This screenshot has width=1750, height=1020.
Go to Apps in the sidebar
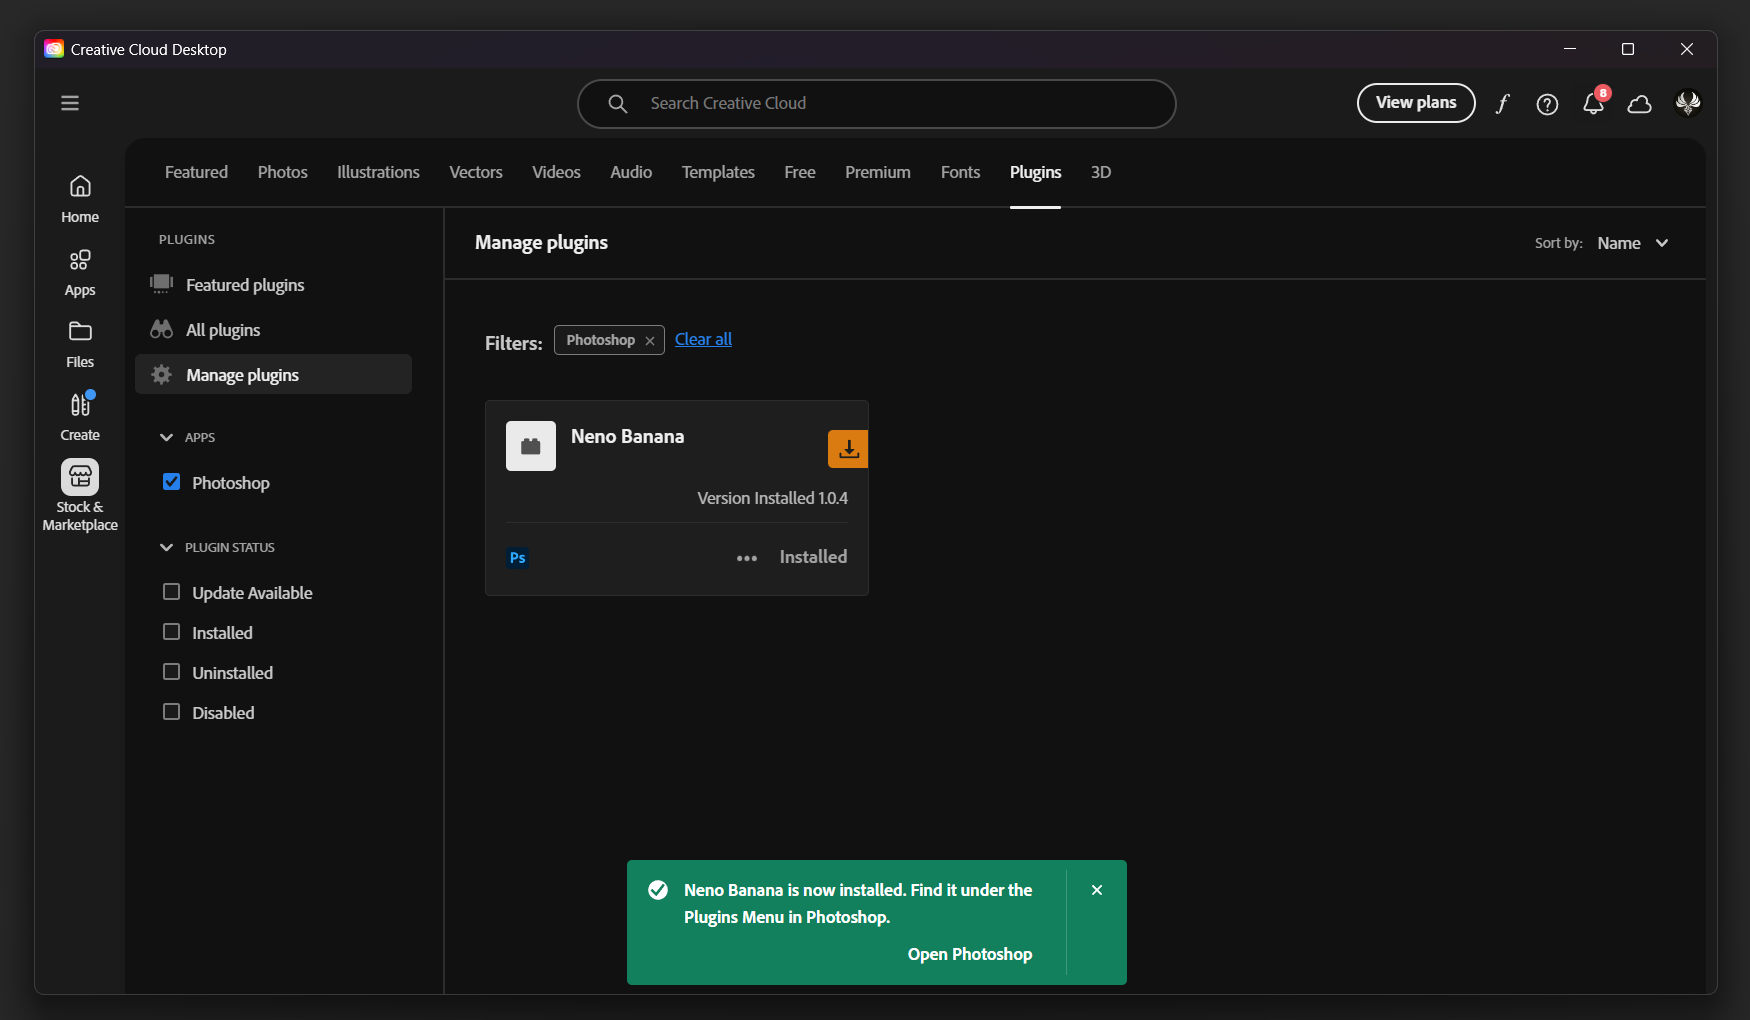click(80, 272)
